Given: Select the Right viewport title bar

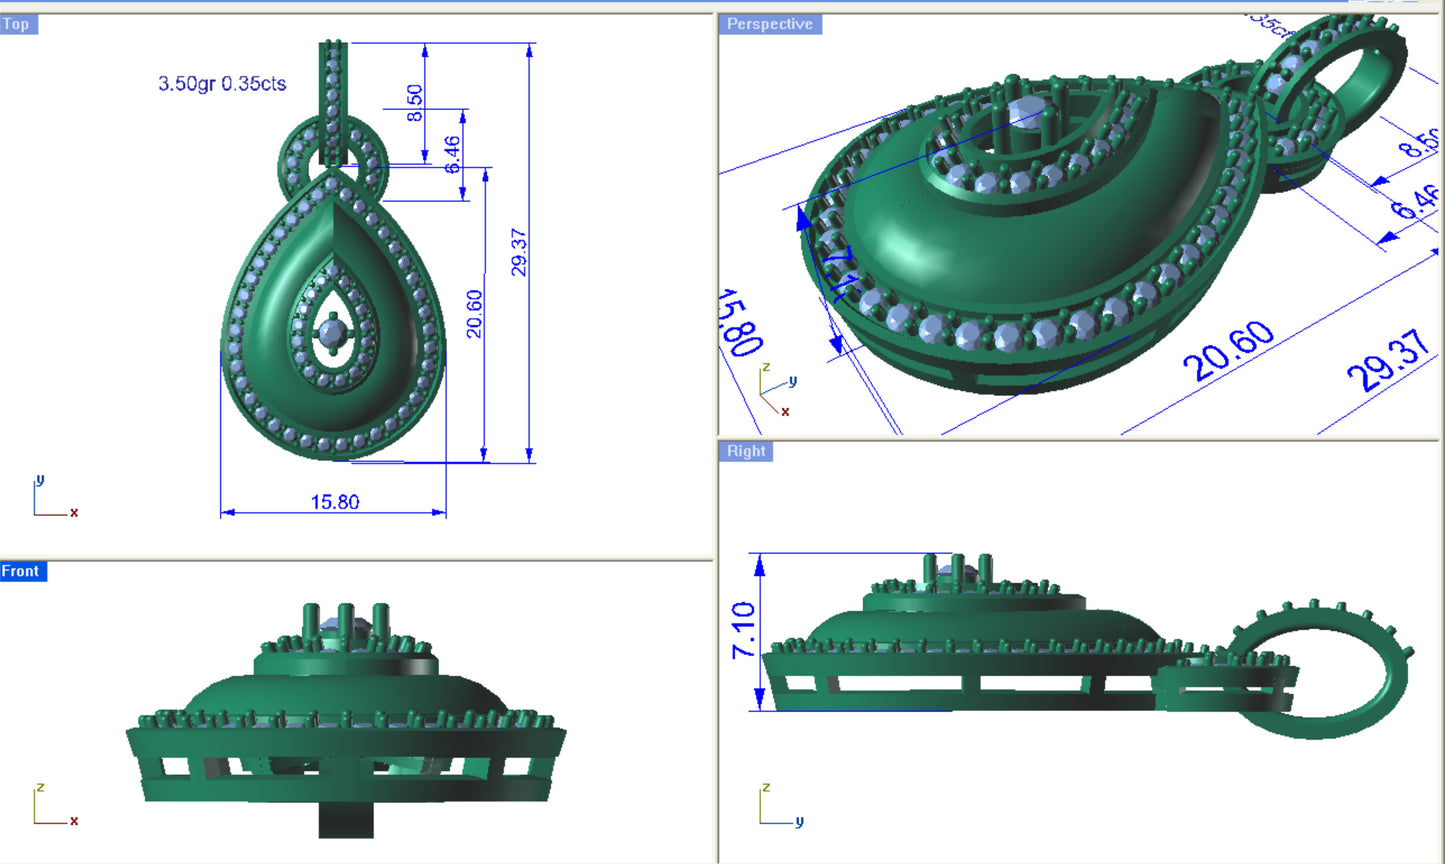Looking at the screenshot, I should click(746, 451).
